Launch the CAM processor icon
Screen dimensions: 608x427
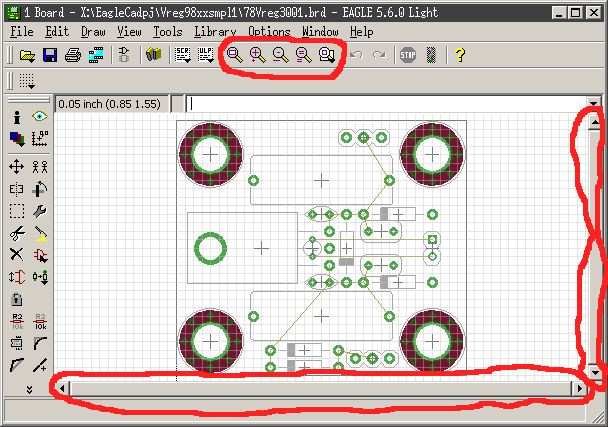click(x=96, y=55)
